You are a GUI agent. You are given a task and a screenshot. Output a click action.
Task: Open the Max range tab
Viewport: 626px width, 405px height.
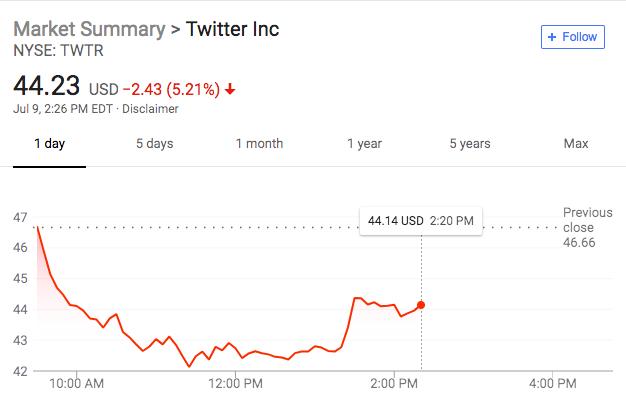coord(575,144)
